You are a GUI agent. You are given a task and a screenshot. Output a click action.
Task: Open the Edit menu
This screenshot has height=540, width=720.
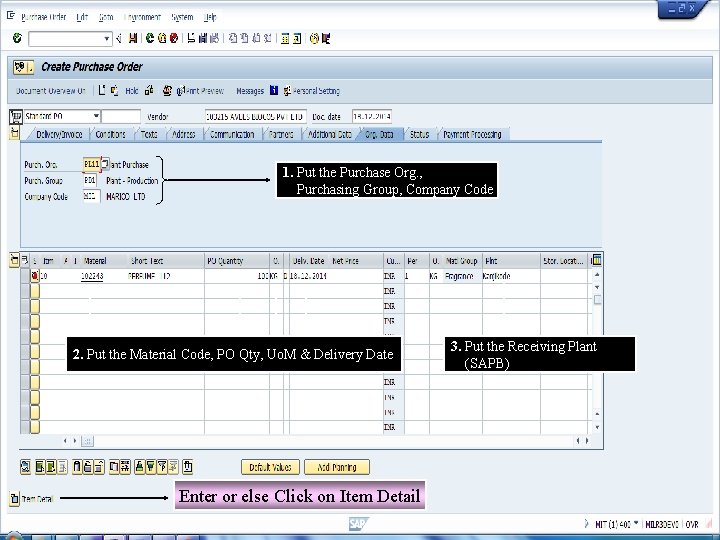tap(82, 17)
